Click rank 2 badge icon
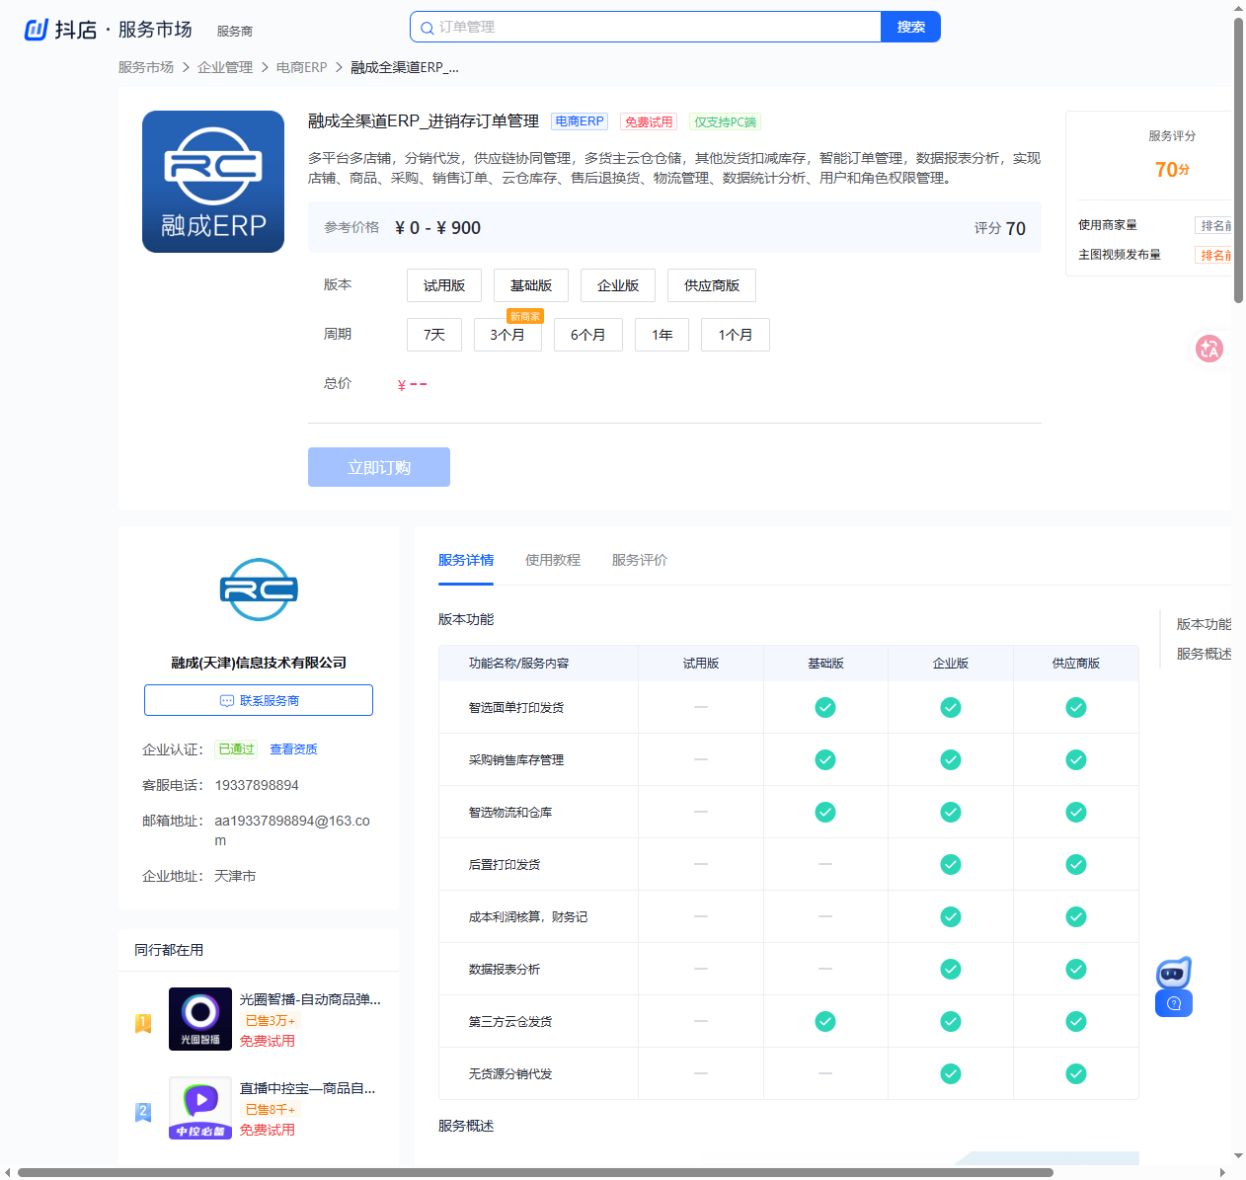Screen dimensions: 1246x1180 (x=143, y=1112)
